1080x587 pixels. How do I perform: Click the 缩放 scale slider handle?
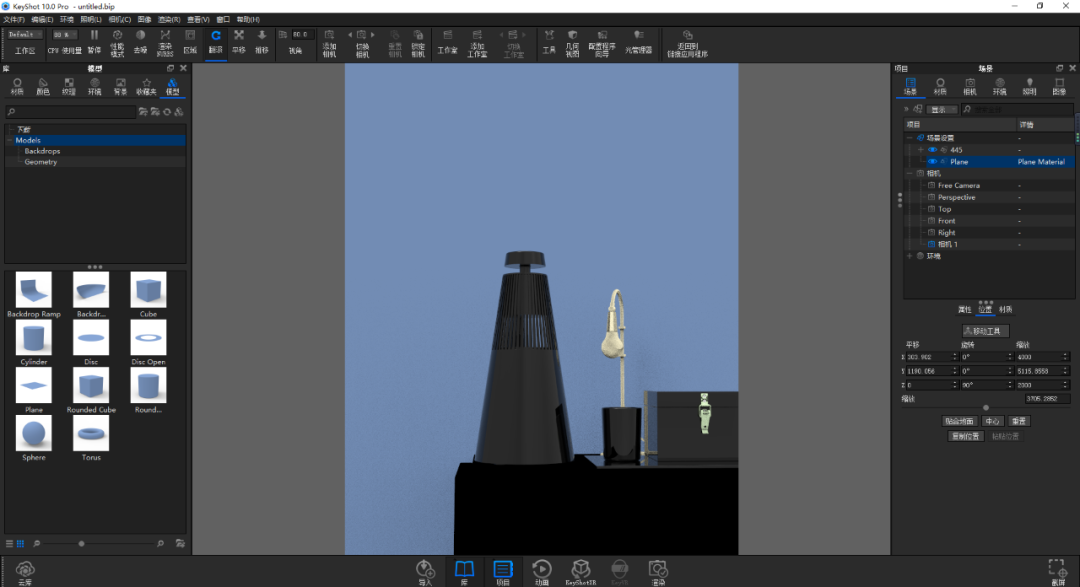click(986, 408)
